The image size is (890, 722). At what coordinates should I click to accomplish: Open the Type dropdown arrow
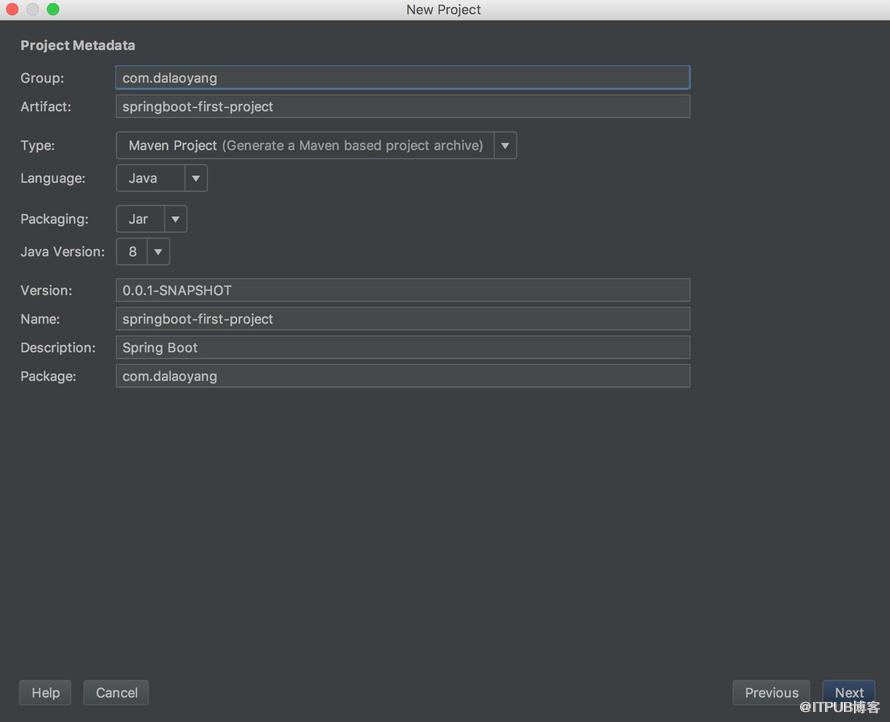pos(505,146)
